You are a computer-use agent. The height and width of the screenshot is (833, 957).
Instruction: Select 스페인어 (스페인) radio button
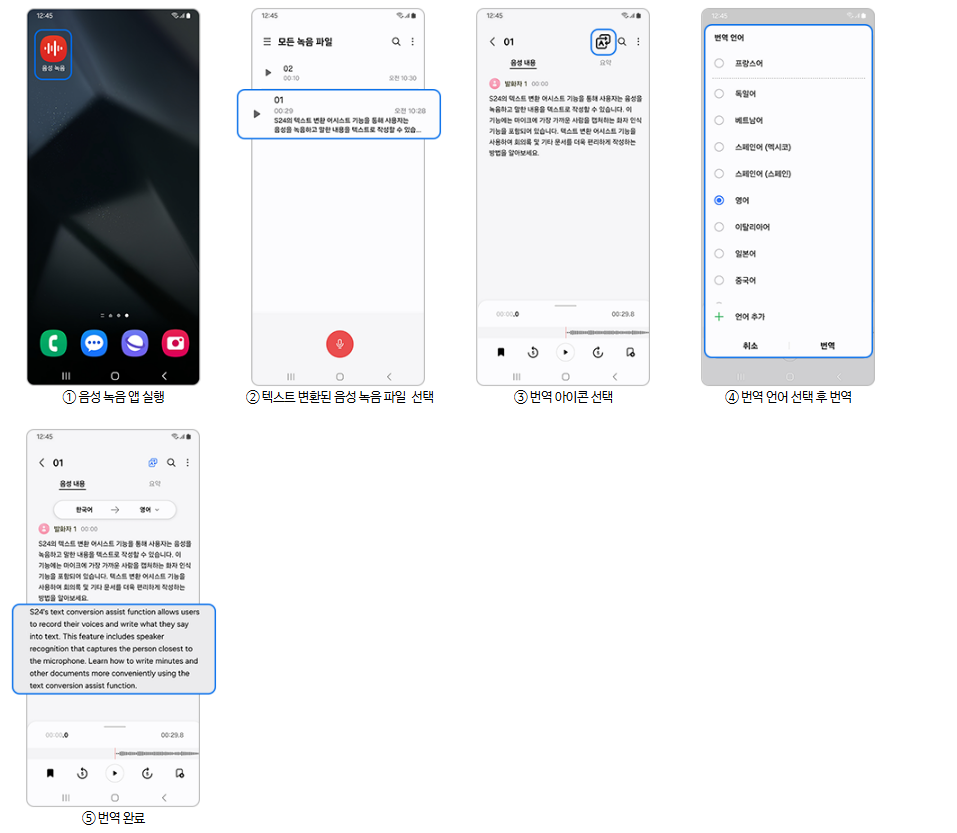click(719, 173)
